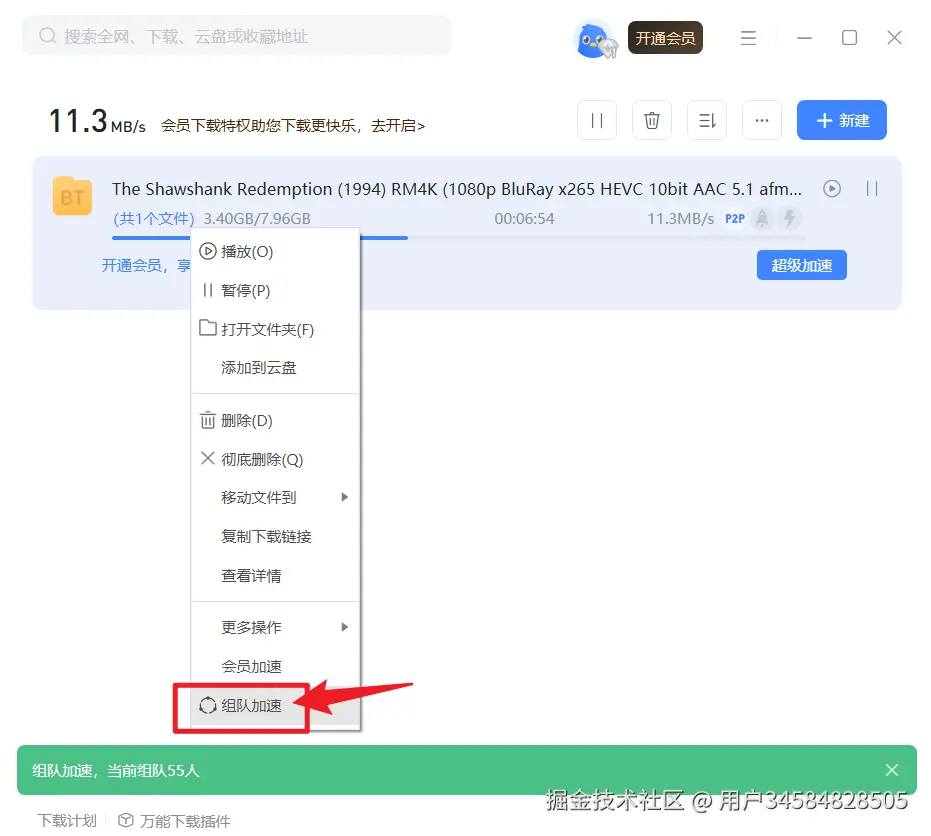The image size is (931, 836).
Task: Click the 开通会员 link under the task
Action: tap(146, 265)
